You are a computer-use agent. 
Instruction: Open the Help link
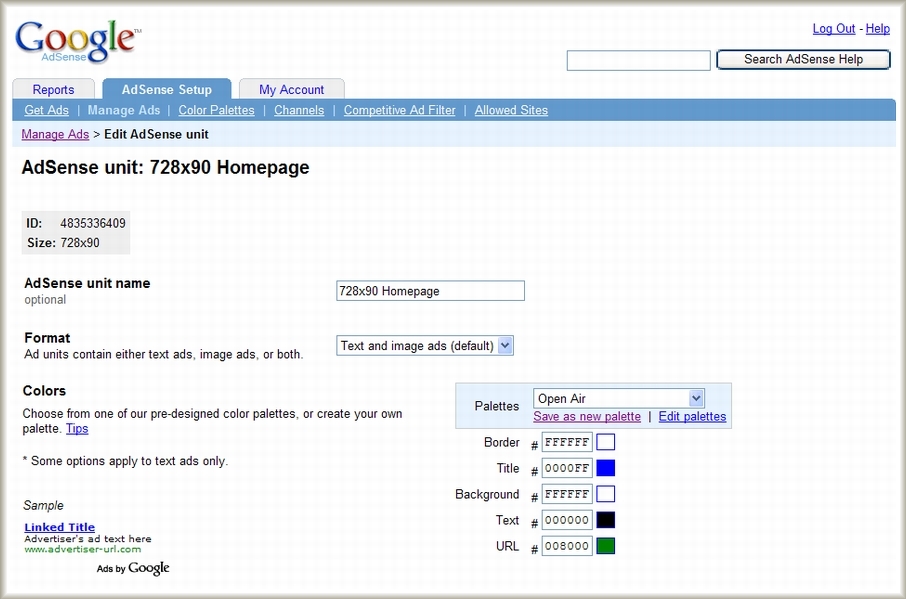tap(877, 28)
